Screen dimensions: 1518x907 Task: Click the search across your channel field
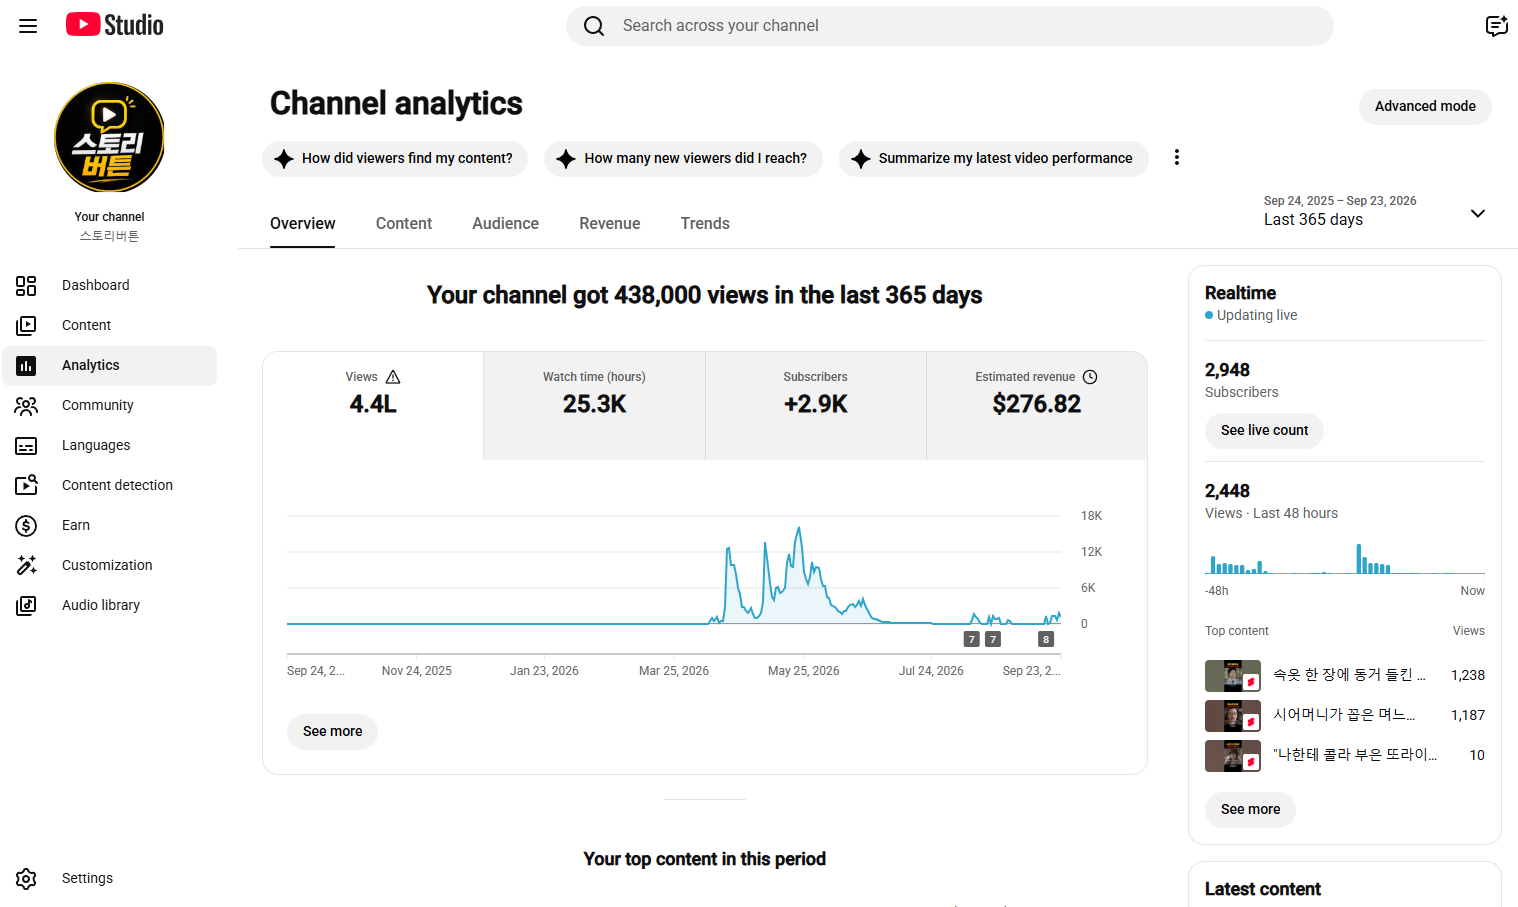click(x=950, y=26)
